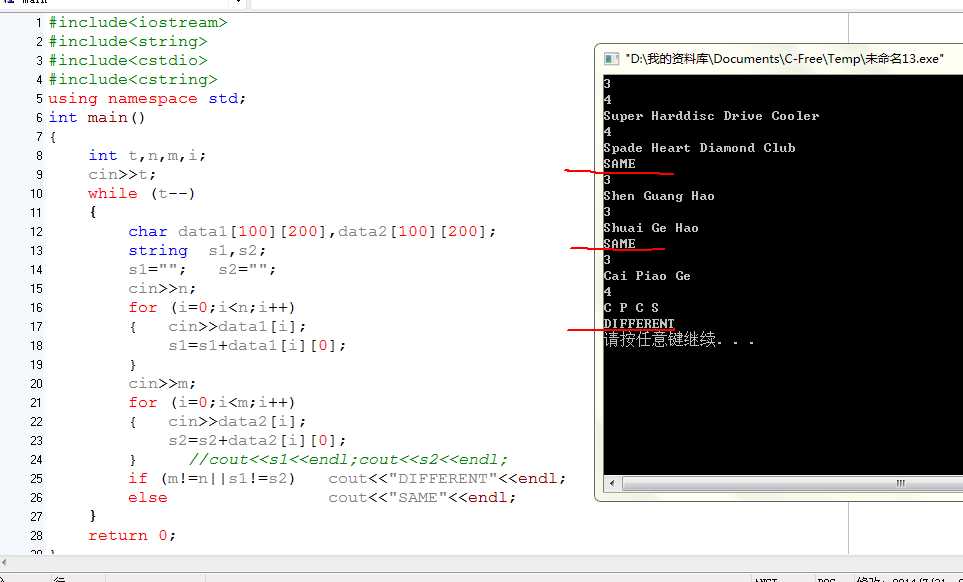This screenshot has height=582, width=963.
Task: Click the else line printing "SAME"
Action: [x=322, y=498]
